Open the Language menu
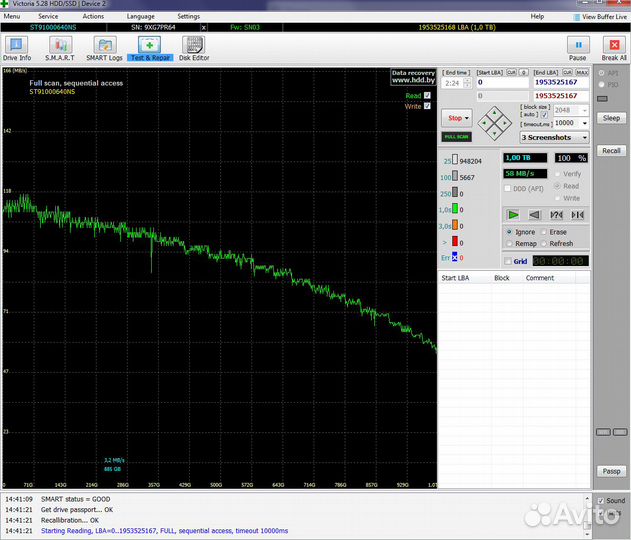 (141, 17)
